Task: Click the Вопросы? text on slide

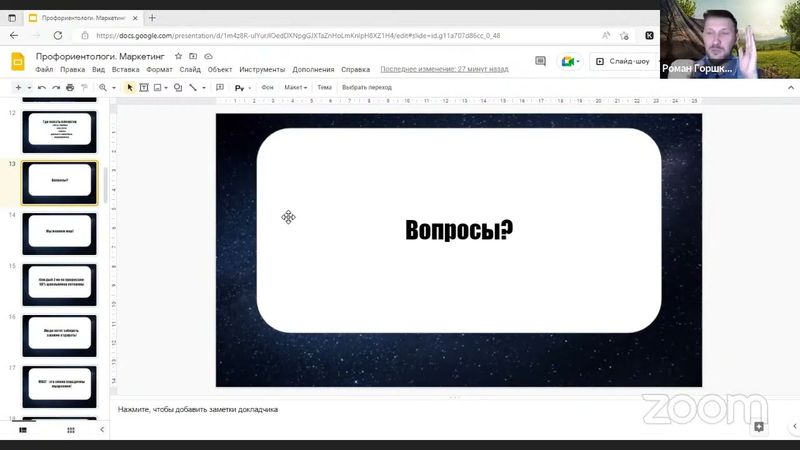Action: coord(459,230)
